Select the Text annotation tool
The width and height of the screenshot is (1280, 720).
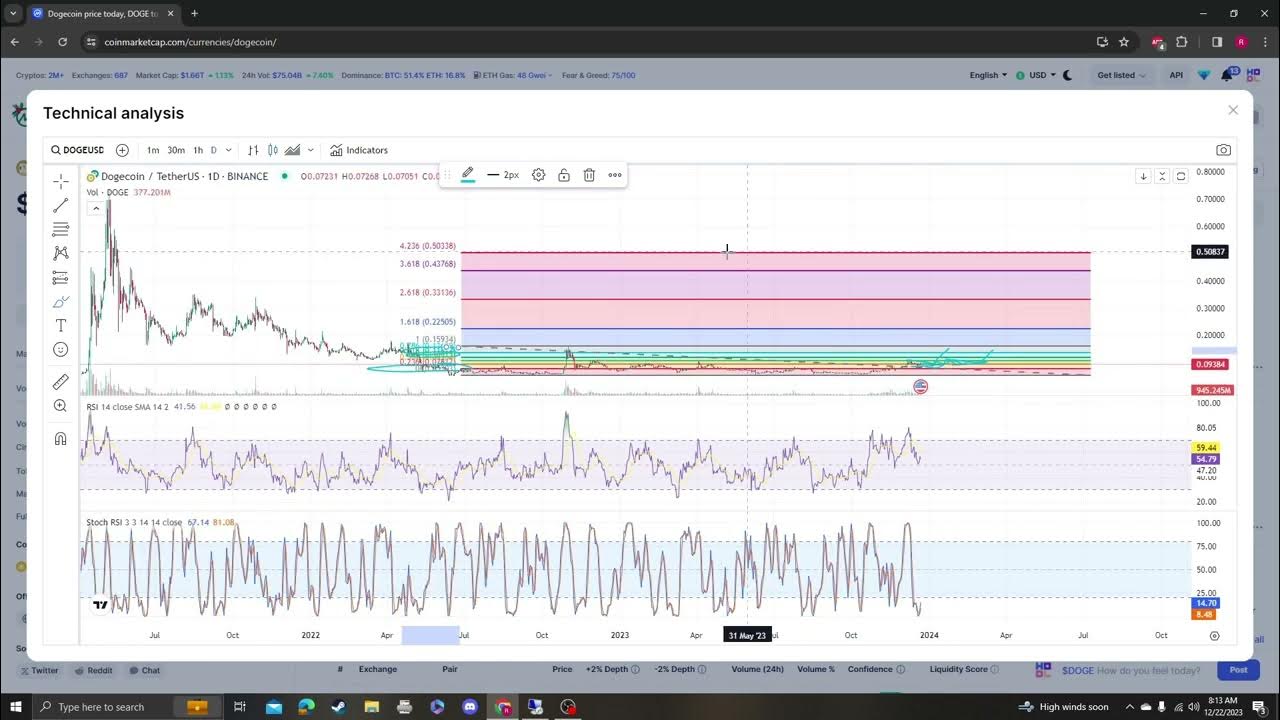tap(61, 326)
